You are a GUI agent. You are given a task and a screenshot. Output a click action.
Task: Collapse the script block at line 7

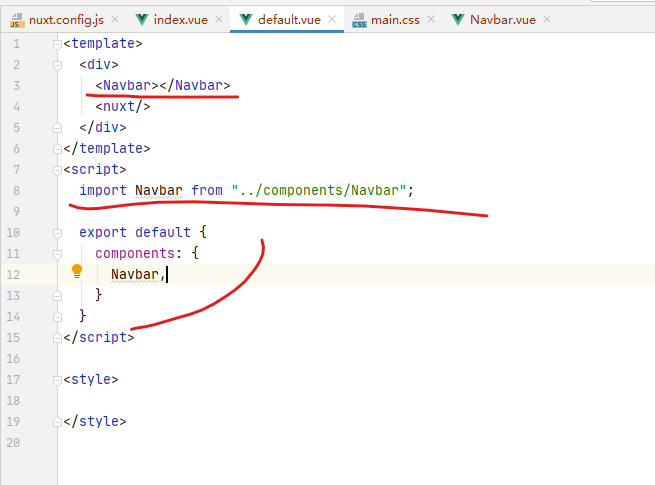click(58, 170)
